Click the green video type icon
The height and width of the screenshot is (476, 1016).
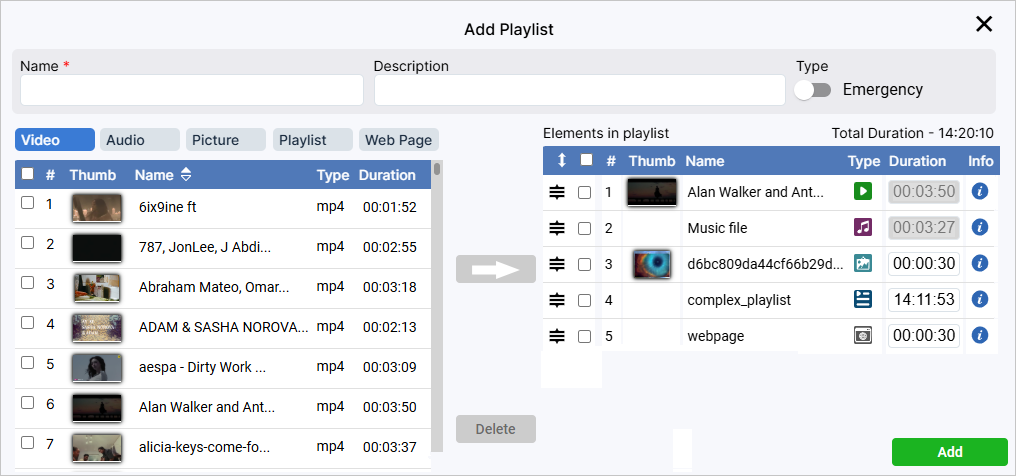(862, 191)
